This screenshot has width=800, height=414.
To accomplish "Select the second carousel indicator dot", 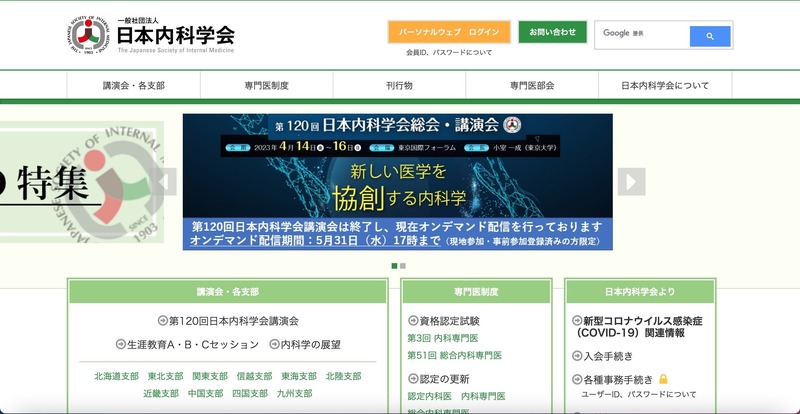I will [x=403, y=266].
